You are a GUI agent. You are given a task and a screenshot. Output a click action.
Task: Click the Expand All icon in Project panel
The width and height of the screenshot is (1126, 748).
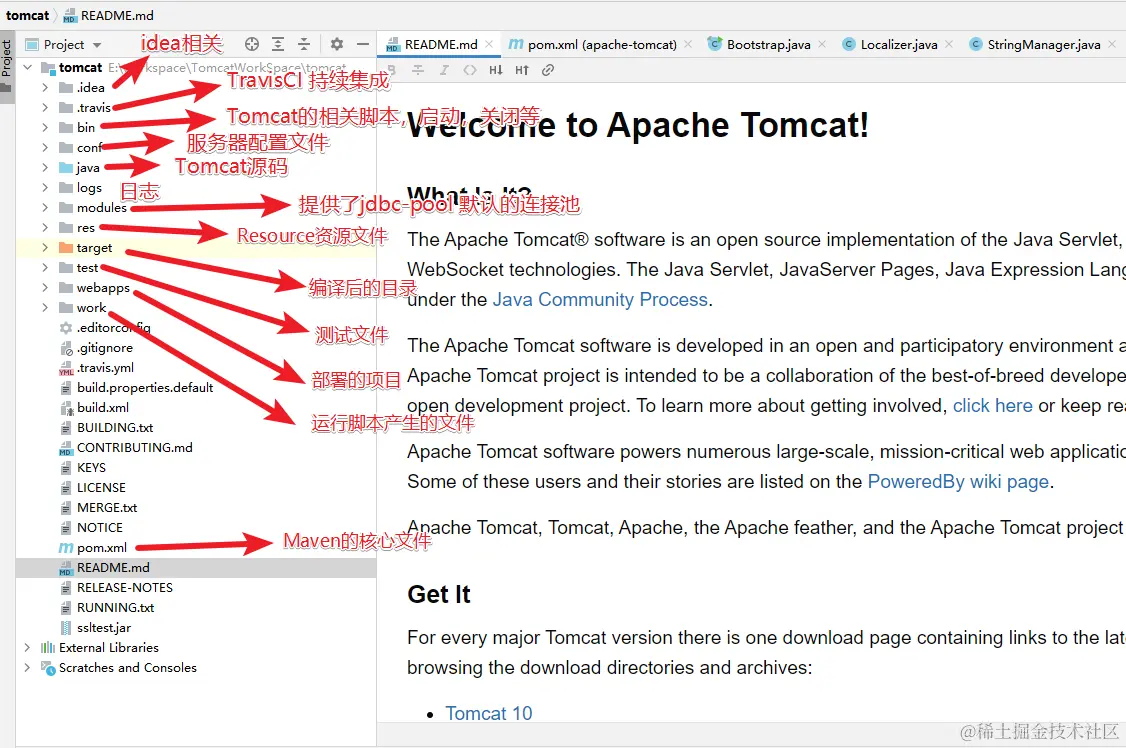(278, 45)
